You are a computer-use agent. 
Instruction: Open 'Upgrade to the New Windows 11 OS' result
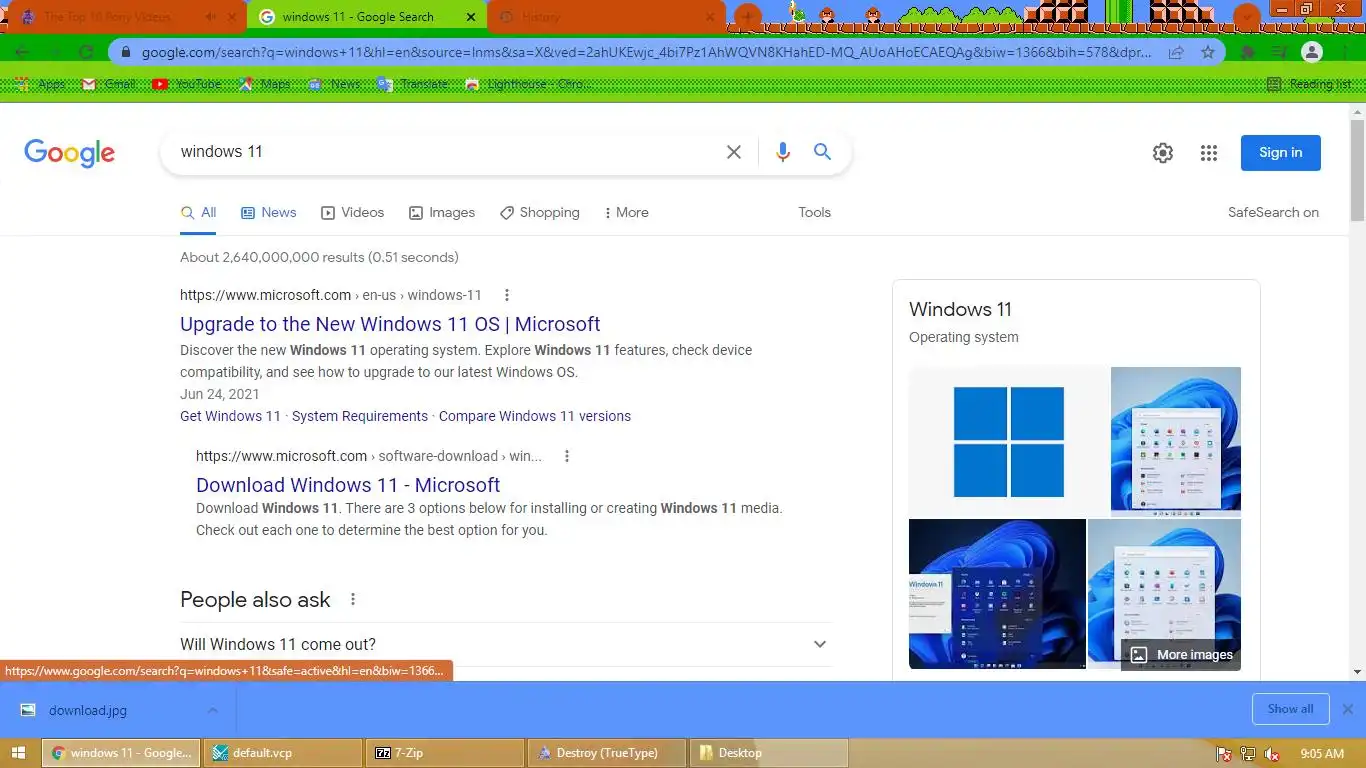tap(390, 324)
